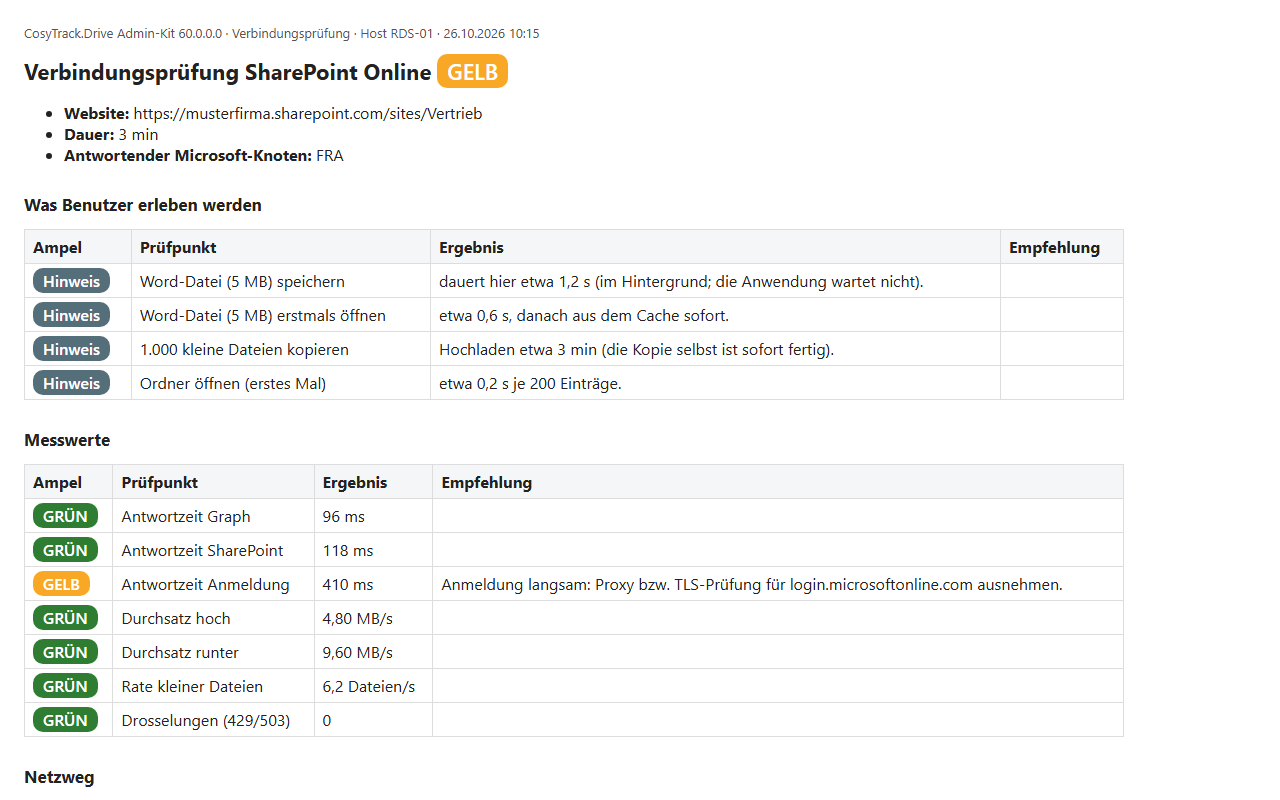The image size is (1280, 800).
Task: Click GRÜN badge for Rate kleiner Dateien
Action: pos(65,686)
